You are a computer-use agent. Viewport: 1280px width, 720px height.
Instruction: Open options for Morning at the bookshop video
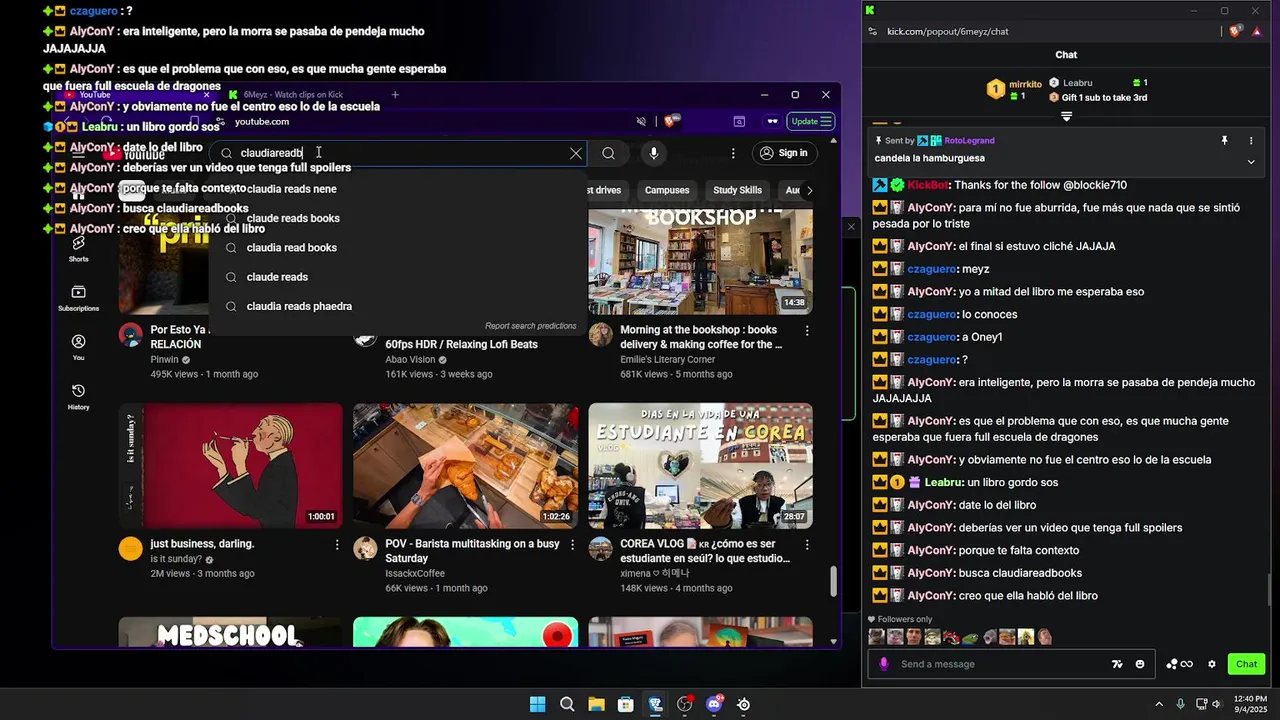pos(807,330)
